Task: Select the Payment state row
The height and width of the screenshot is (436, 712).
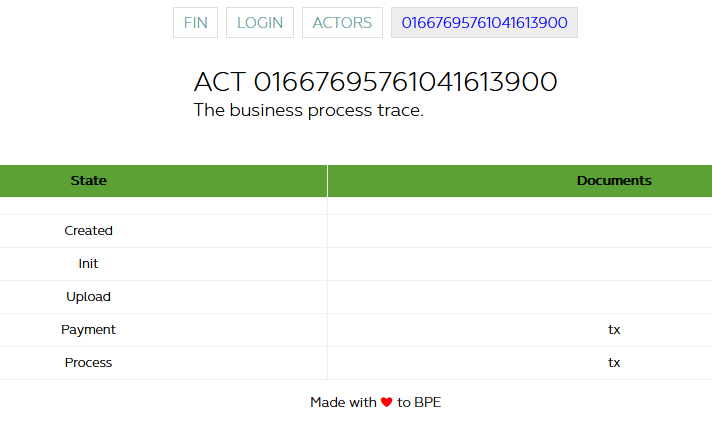Action: tap(88, 330)
